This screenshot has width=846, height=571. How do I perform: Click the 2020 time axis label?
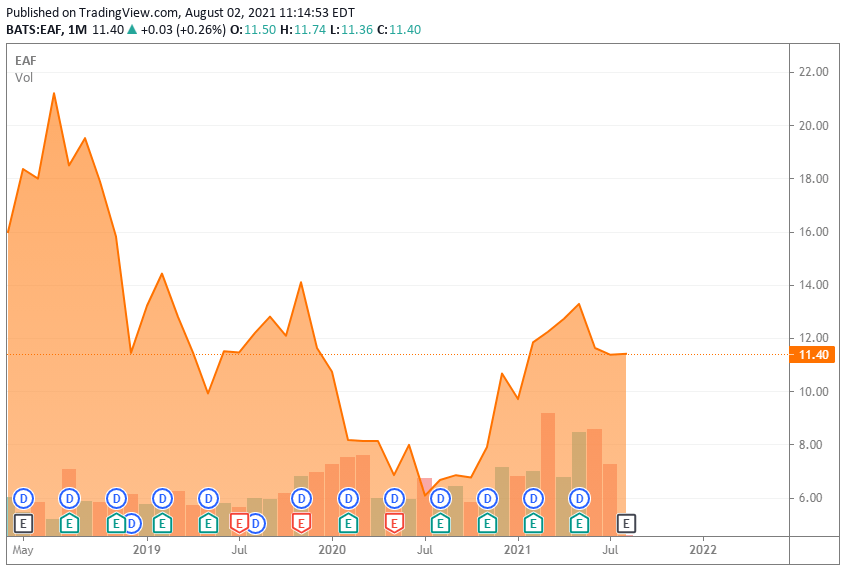(x=332, y=549)
